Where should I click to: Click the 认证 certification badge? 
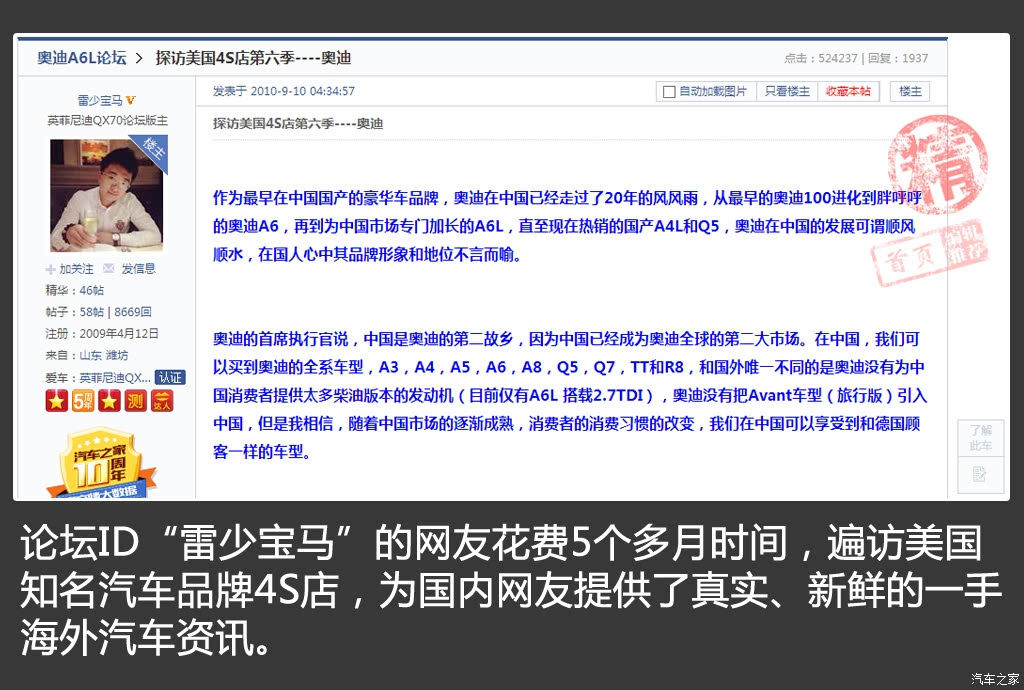click(x=170, y=377)
